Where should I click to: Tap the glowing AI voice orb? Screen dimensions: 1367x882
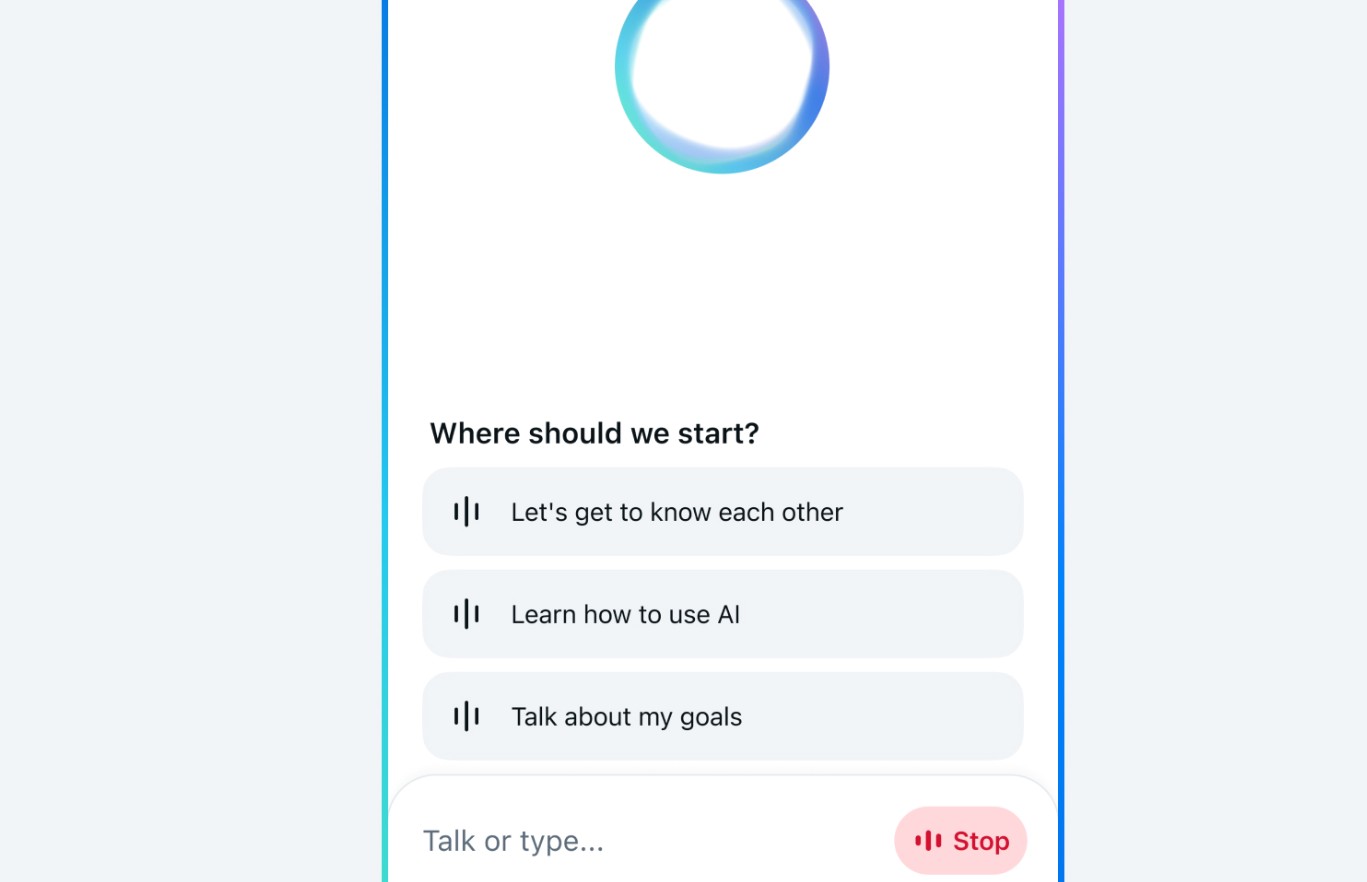[x=722, y=68]
